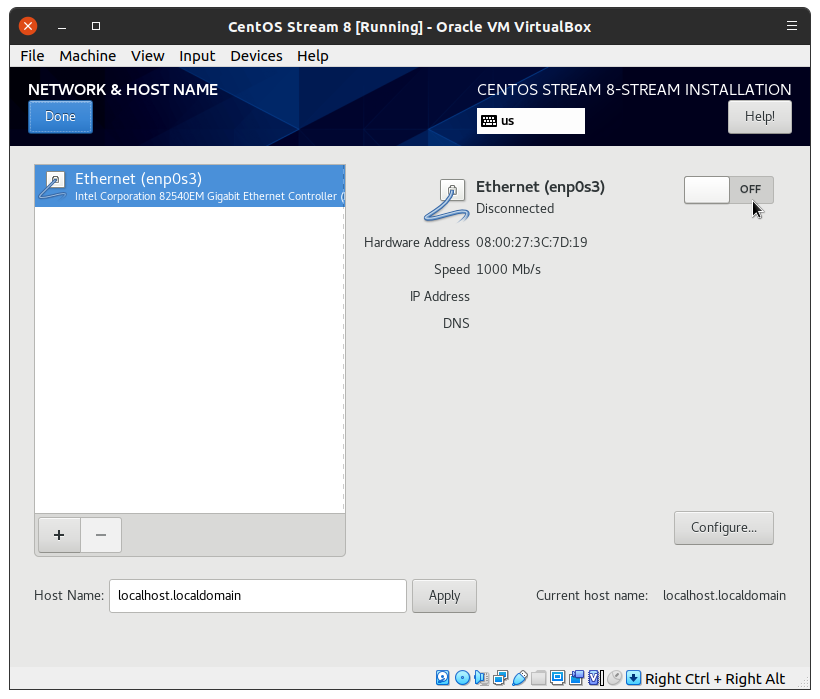The height and width of the screenshot is (699, 820).
Task: Open the VirtualBox window menu at top right
Action: click(792, 26)
